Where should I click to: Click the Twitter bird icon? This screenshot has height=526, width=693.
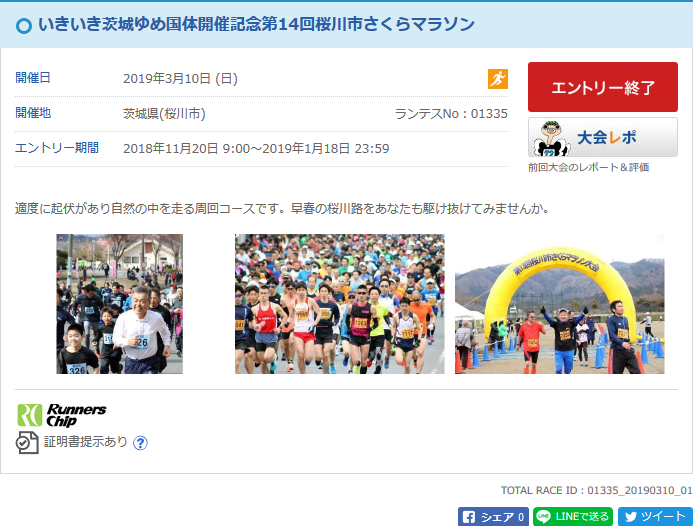(x=631, y=517)
